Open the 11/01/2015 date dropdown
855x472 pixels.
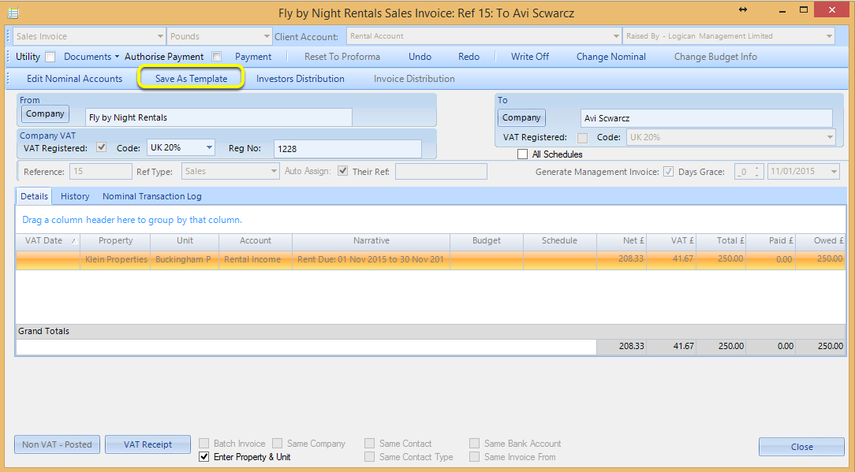coord(834,172)
